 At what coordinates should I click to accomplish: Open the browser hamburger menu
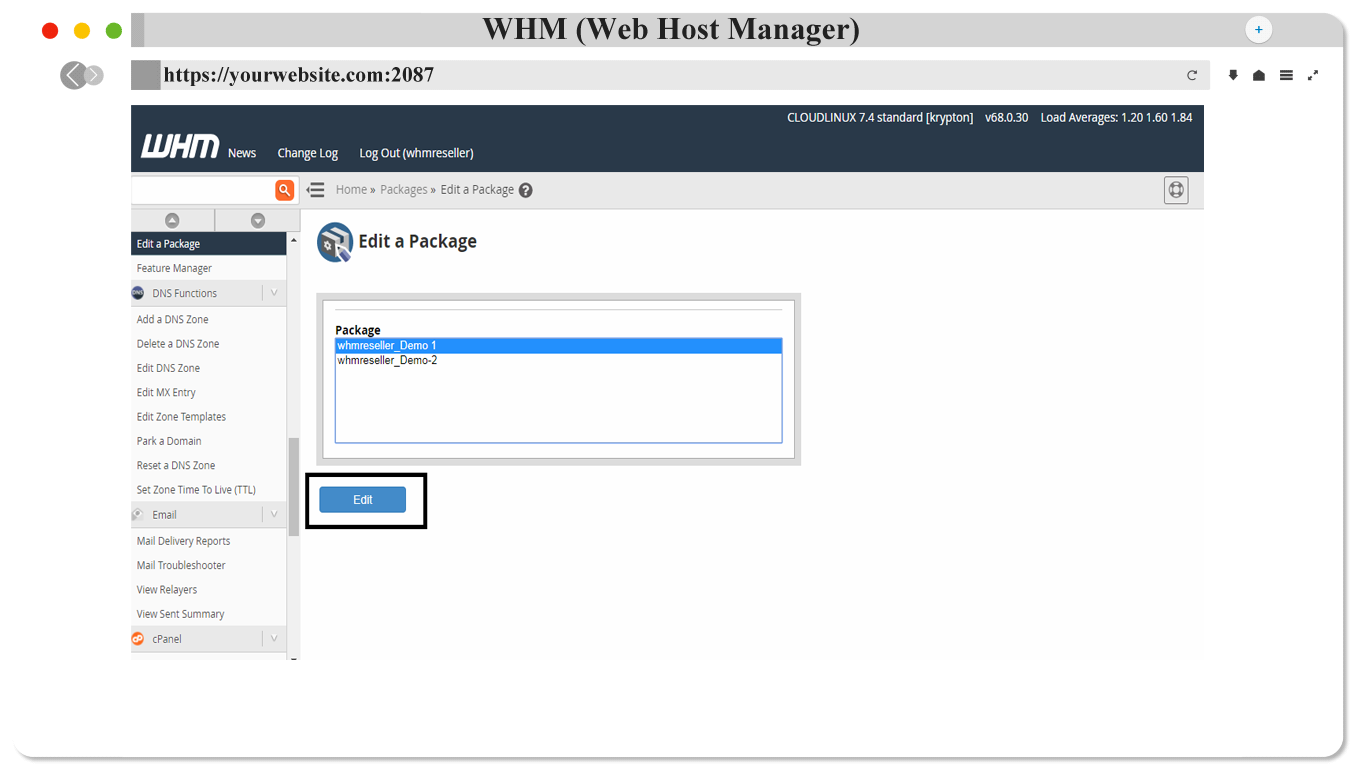coord(1286,75)
